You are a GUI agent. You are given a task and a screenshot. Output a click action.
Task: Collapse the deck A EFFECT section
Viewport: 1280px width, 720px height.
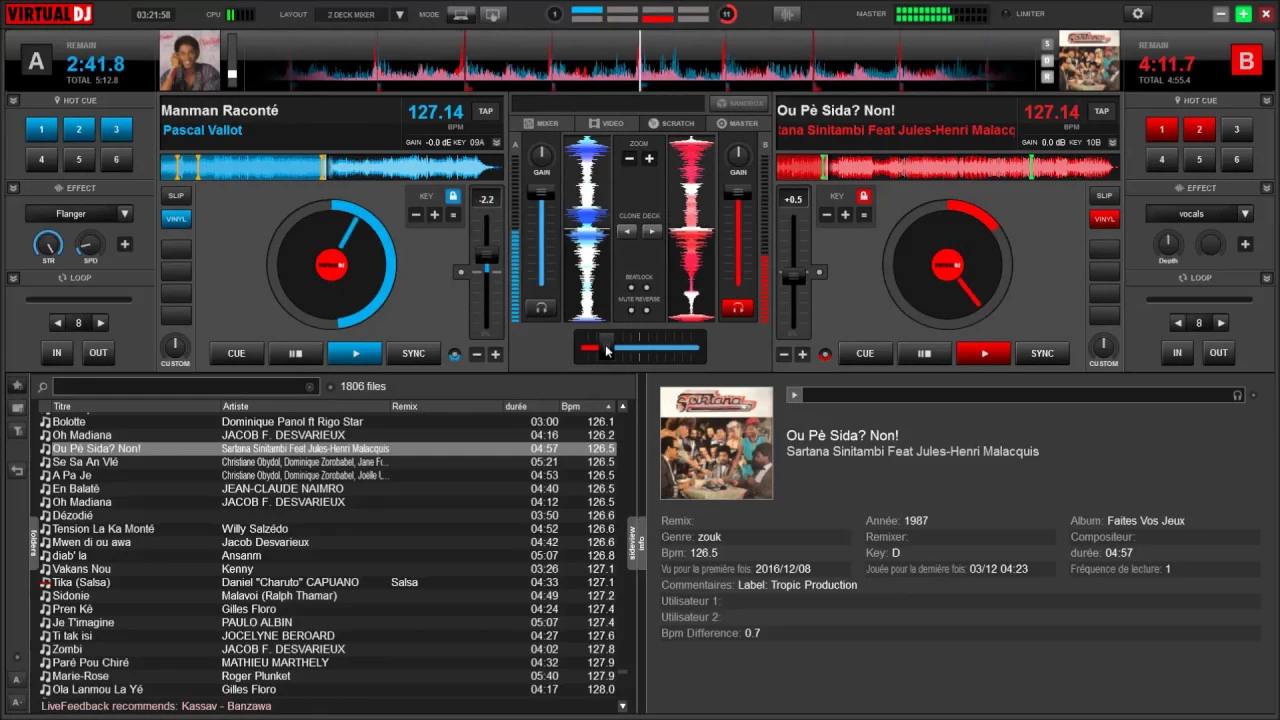[14, 187]
